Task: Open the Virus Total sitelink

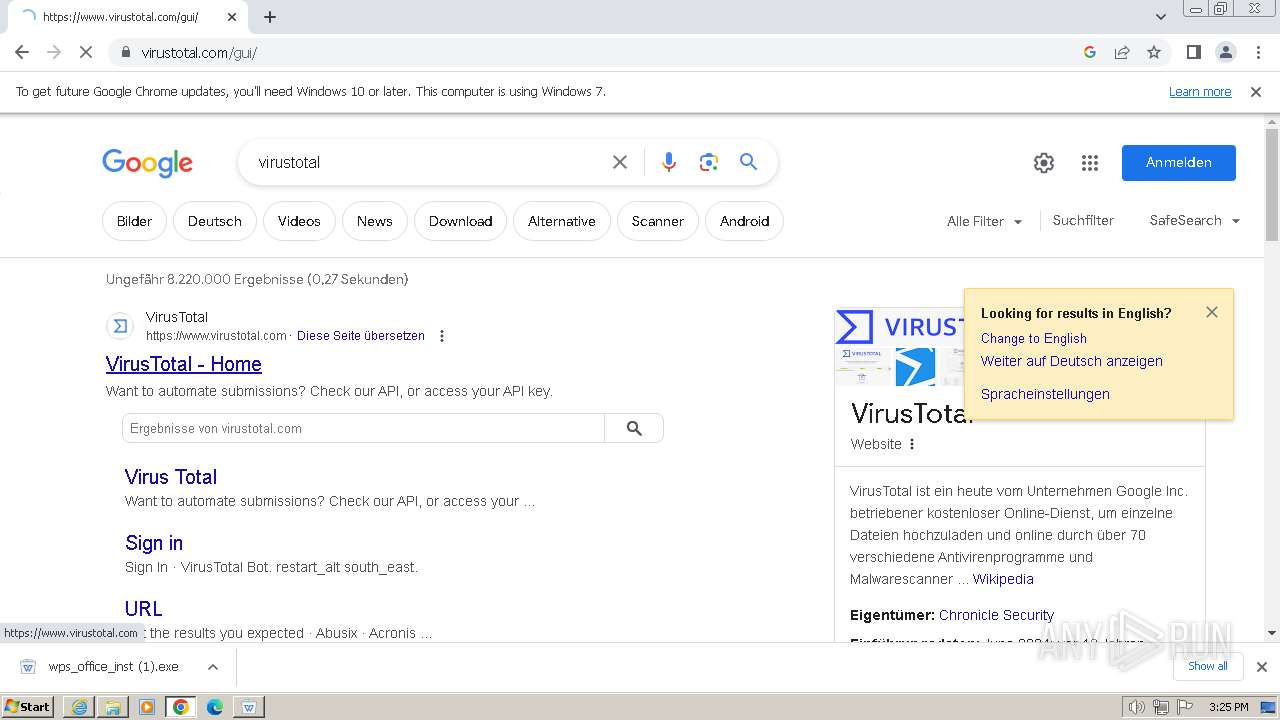Action: tap(171, 477)
